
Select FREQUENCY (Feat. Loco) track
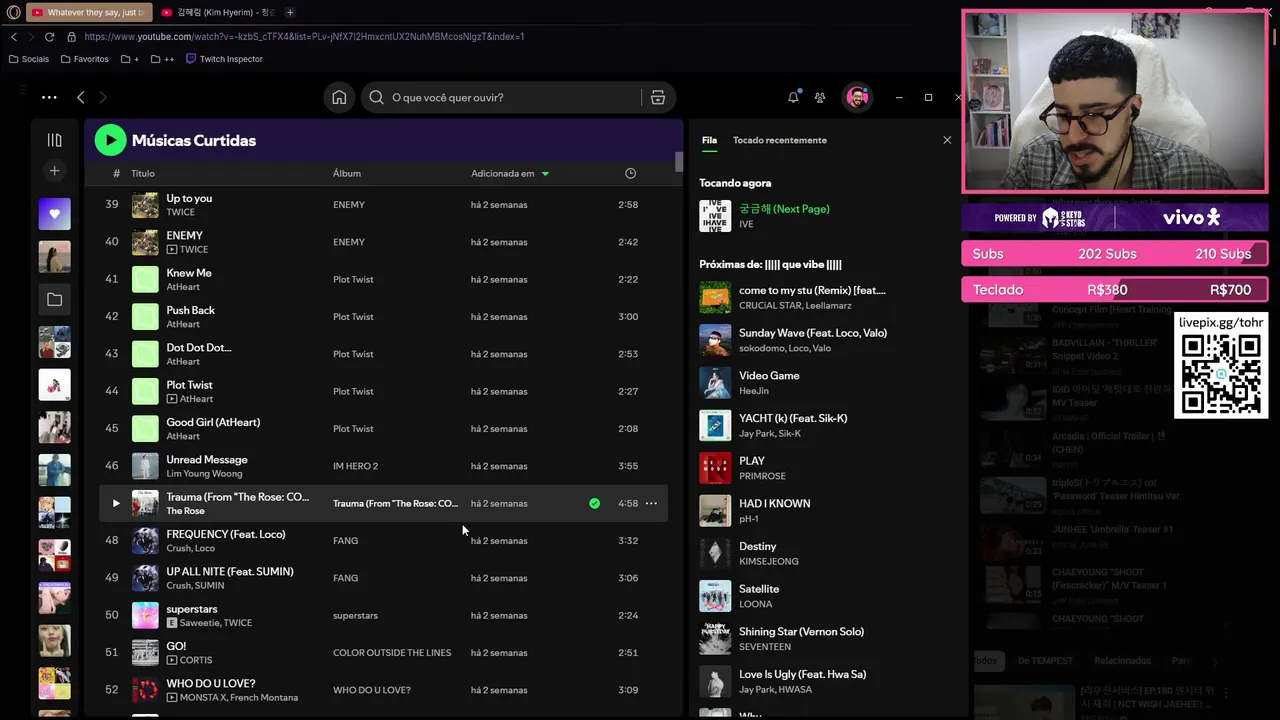coord(226,534)
